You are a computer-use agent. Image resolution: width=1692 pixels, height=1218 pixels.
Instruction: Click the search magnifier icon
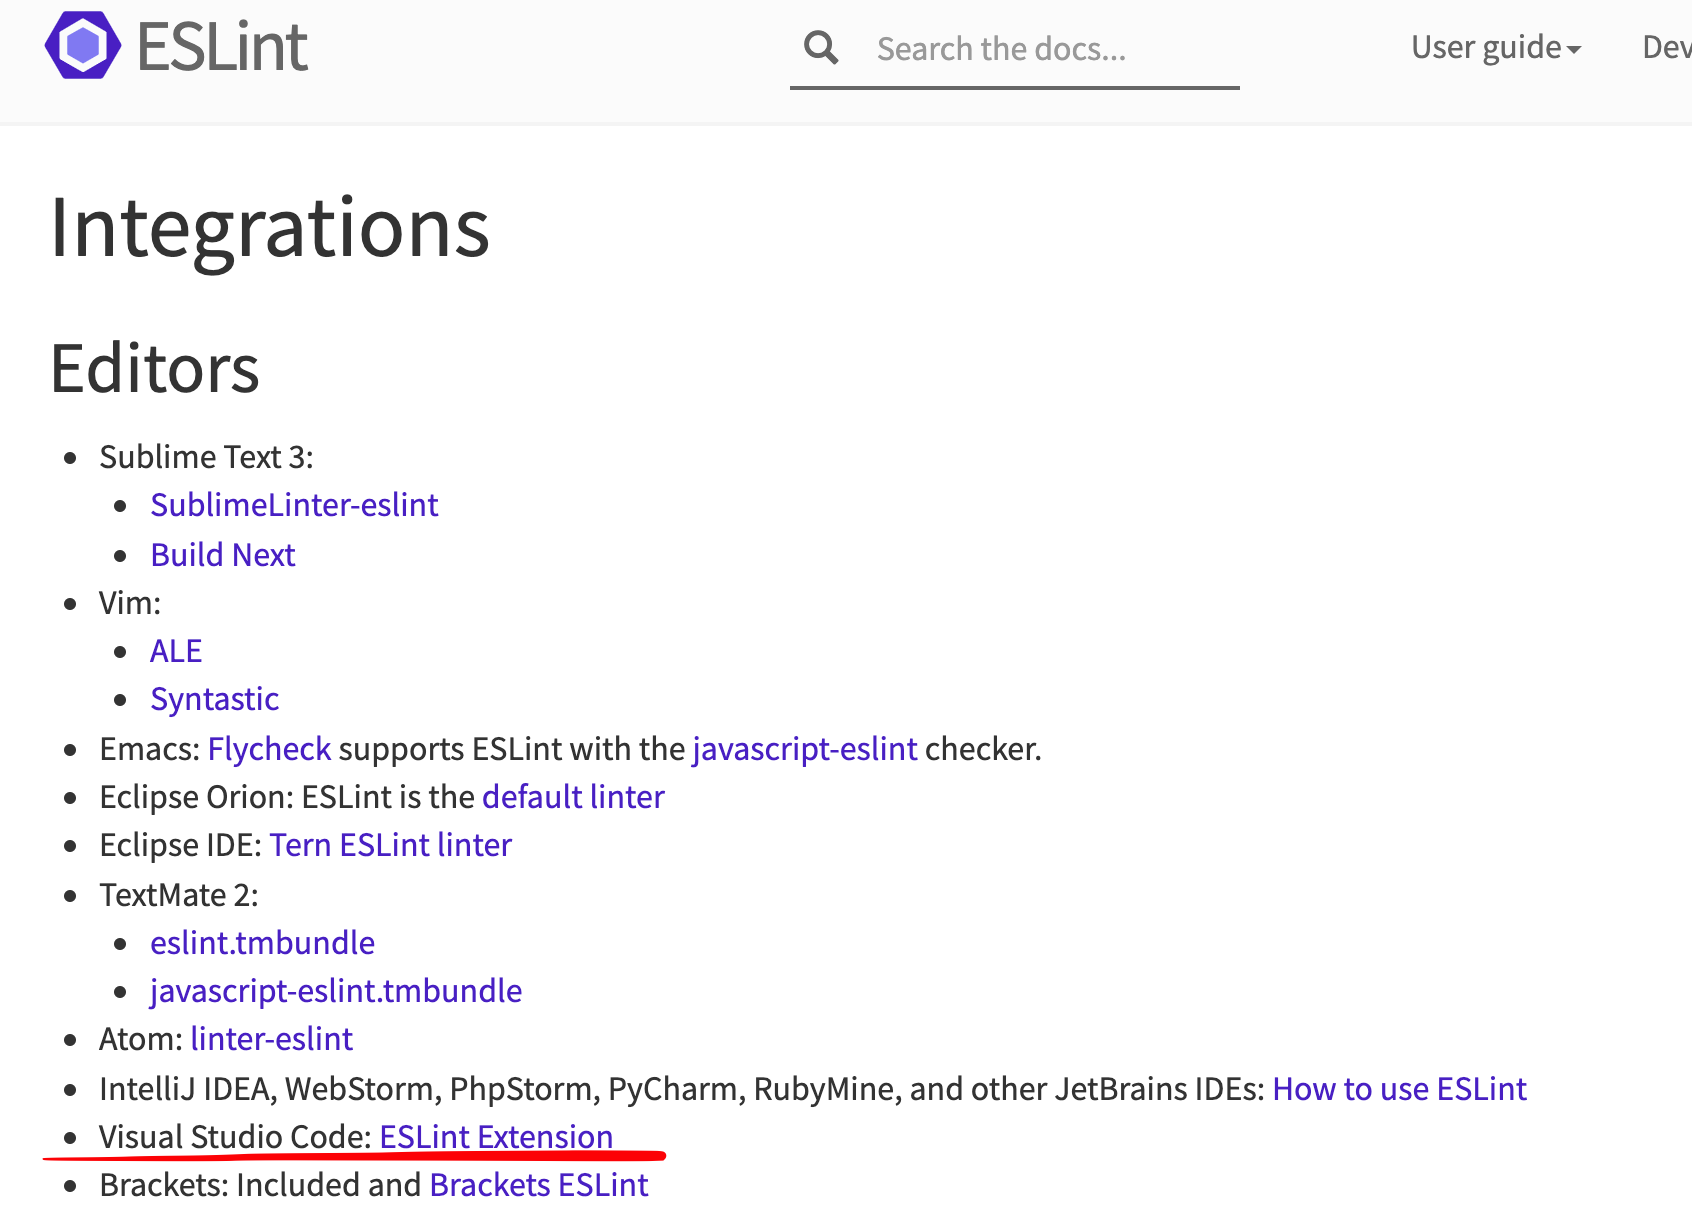tap(820, 47)
